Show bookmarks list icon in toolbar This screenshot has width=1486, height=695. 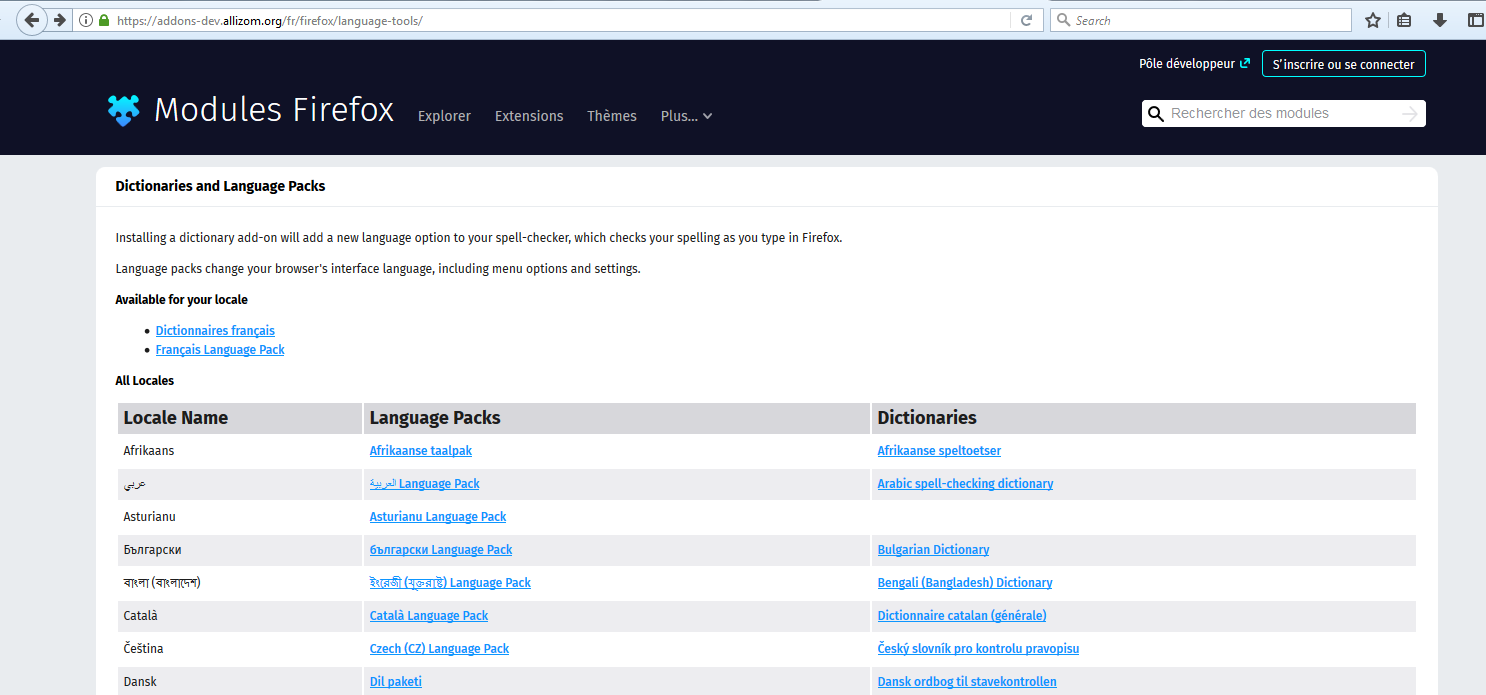[x=1404, y=20]
